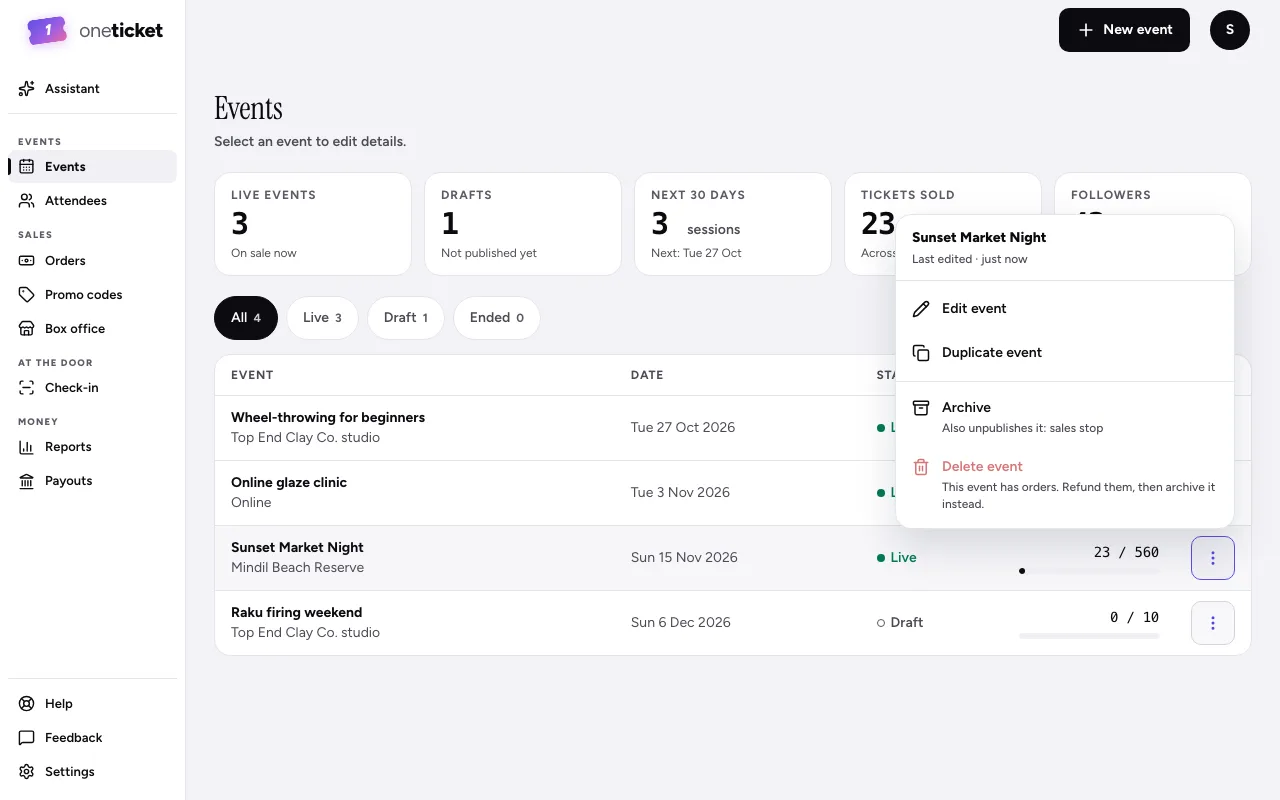Open the Assistant sparkle icon
Image resolution: width=1280 pixels, height=800 pixels.
(27, 89)
